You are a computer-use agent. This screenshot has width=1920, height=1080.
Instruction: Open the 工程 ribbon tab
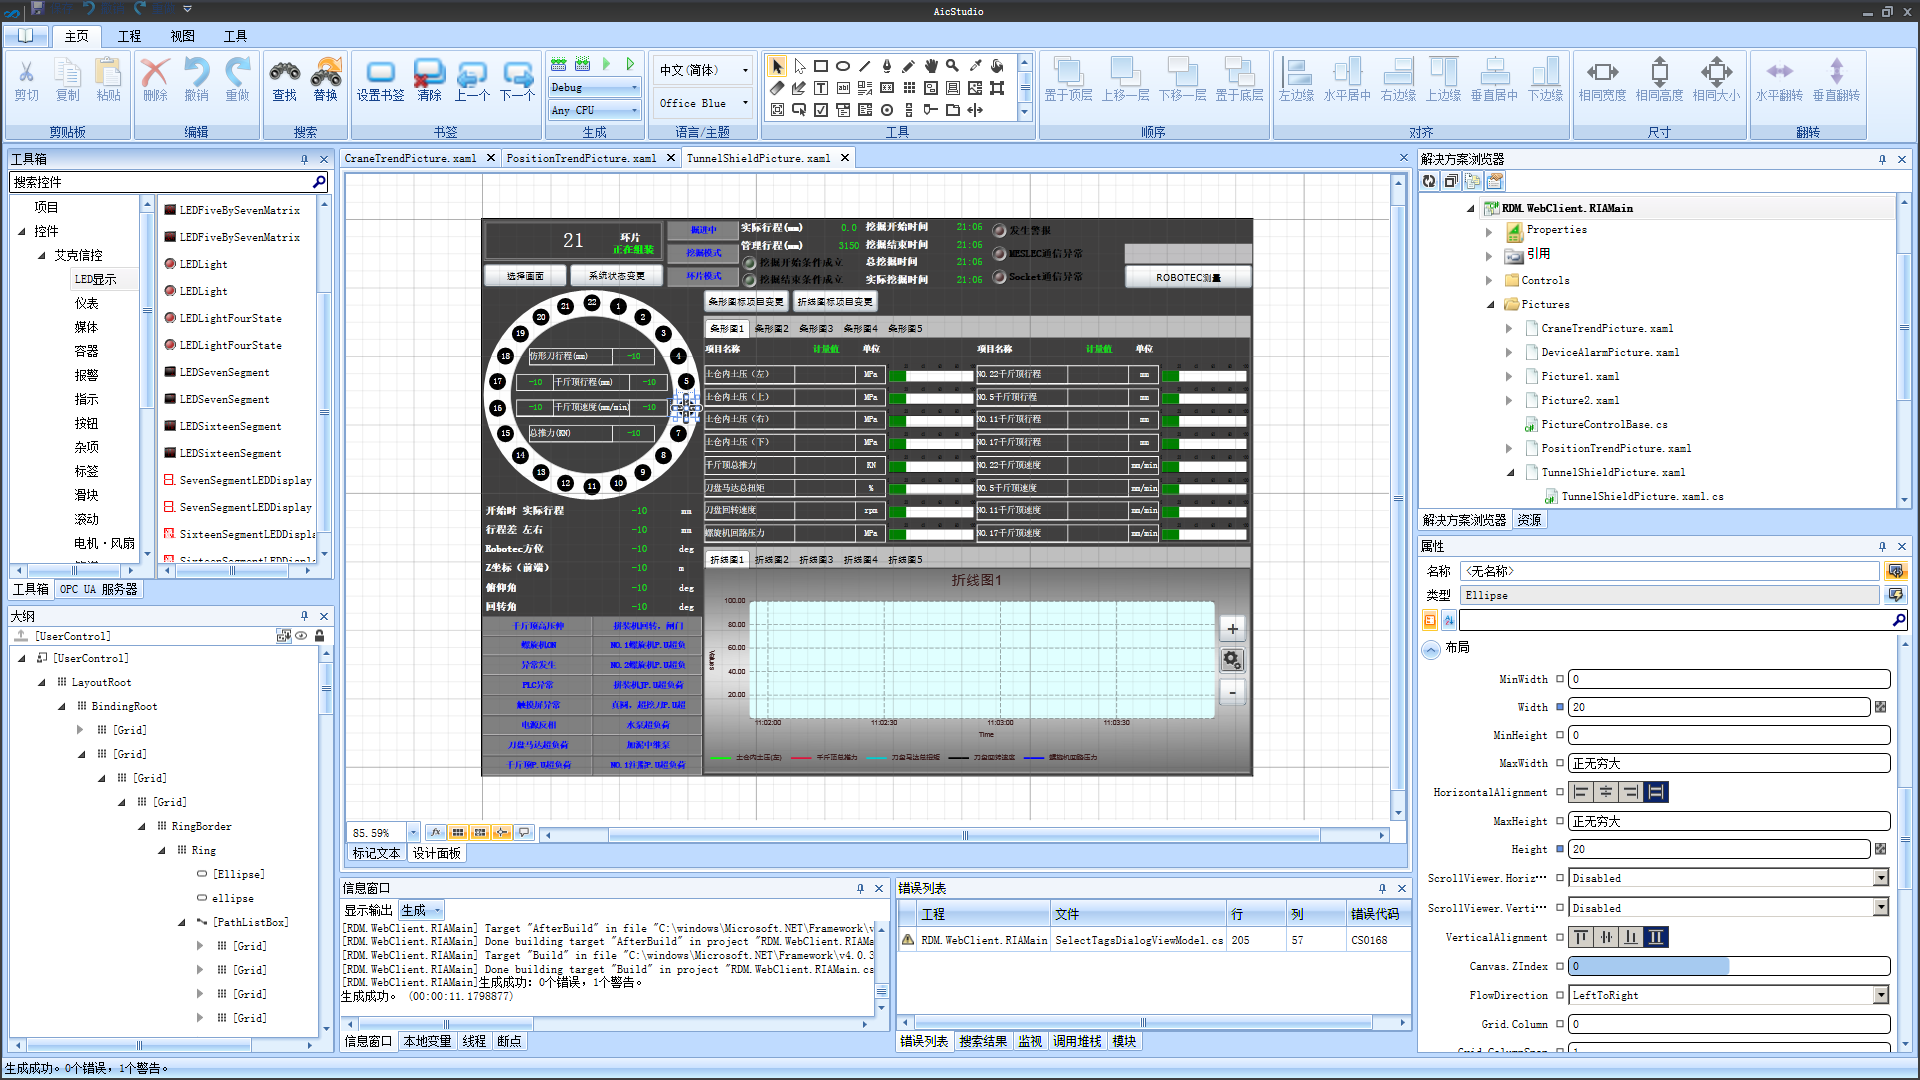(129, 36)
